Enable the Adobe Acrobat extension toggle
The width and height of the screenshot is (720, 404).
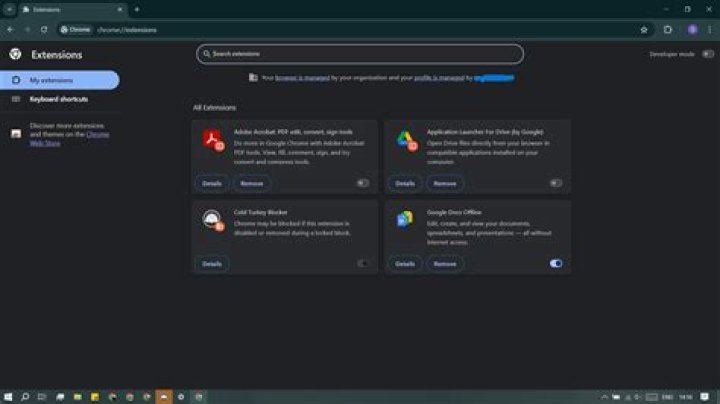pos(363,183)
